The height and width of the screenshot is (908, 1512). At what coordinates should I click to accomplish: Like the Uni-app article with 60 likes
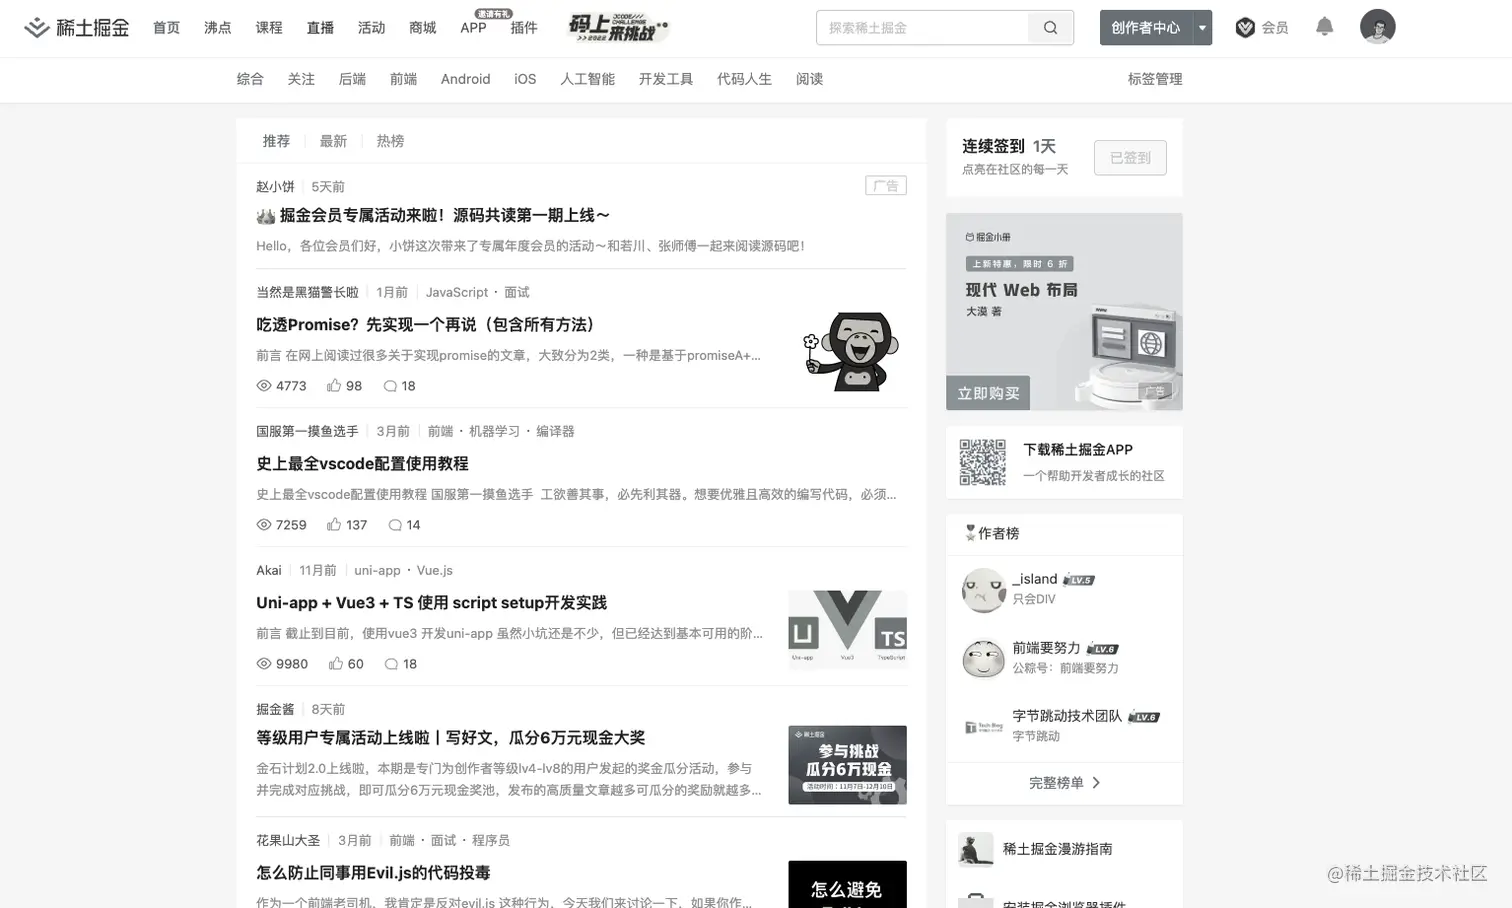[336, 663]
